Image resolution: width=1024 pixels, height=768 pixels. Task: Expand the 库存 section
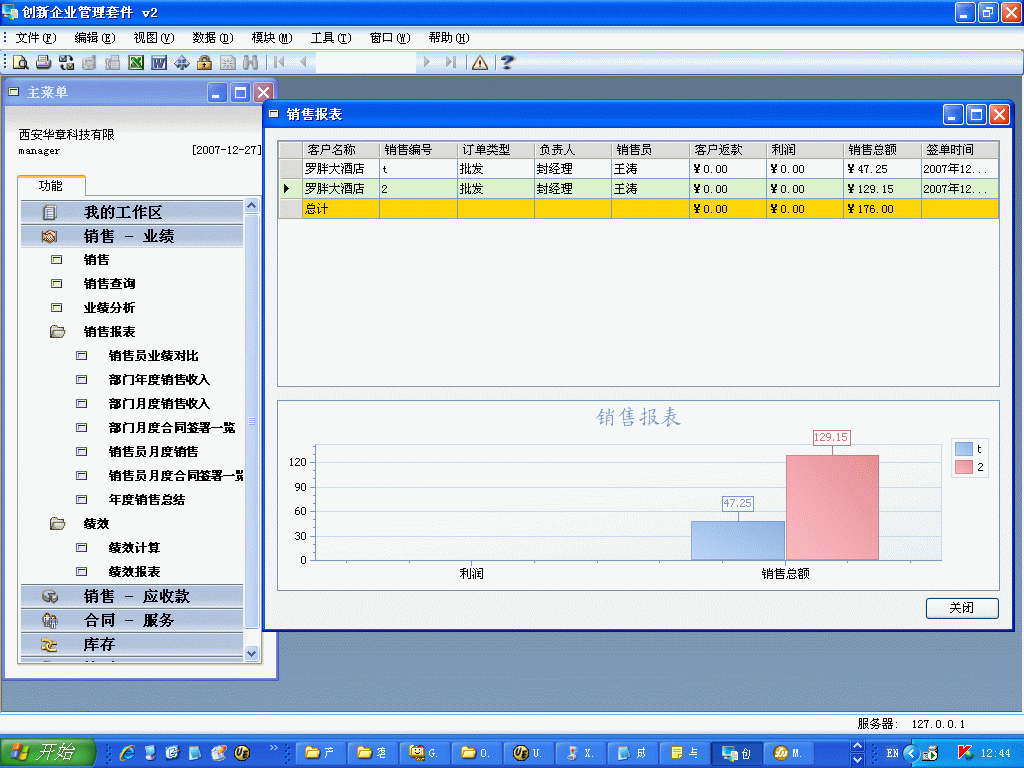[132, 645]
